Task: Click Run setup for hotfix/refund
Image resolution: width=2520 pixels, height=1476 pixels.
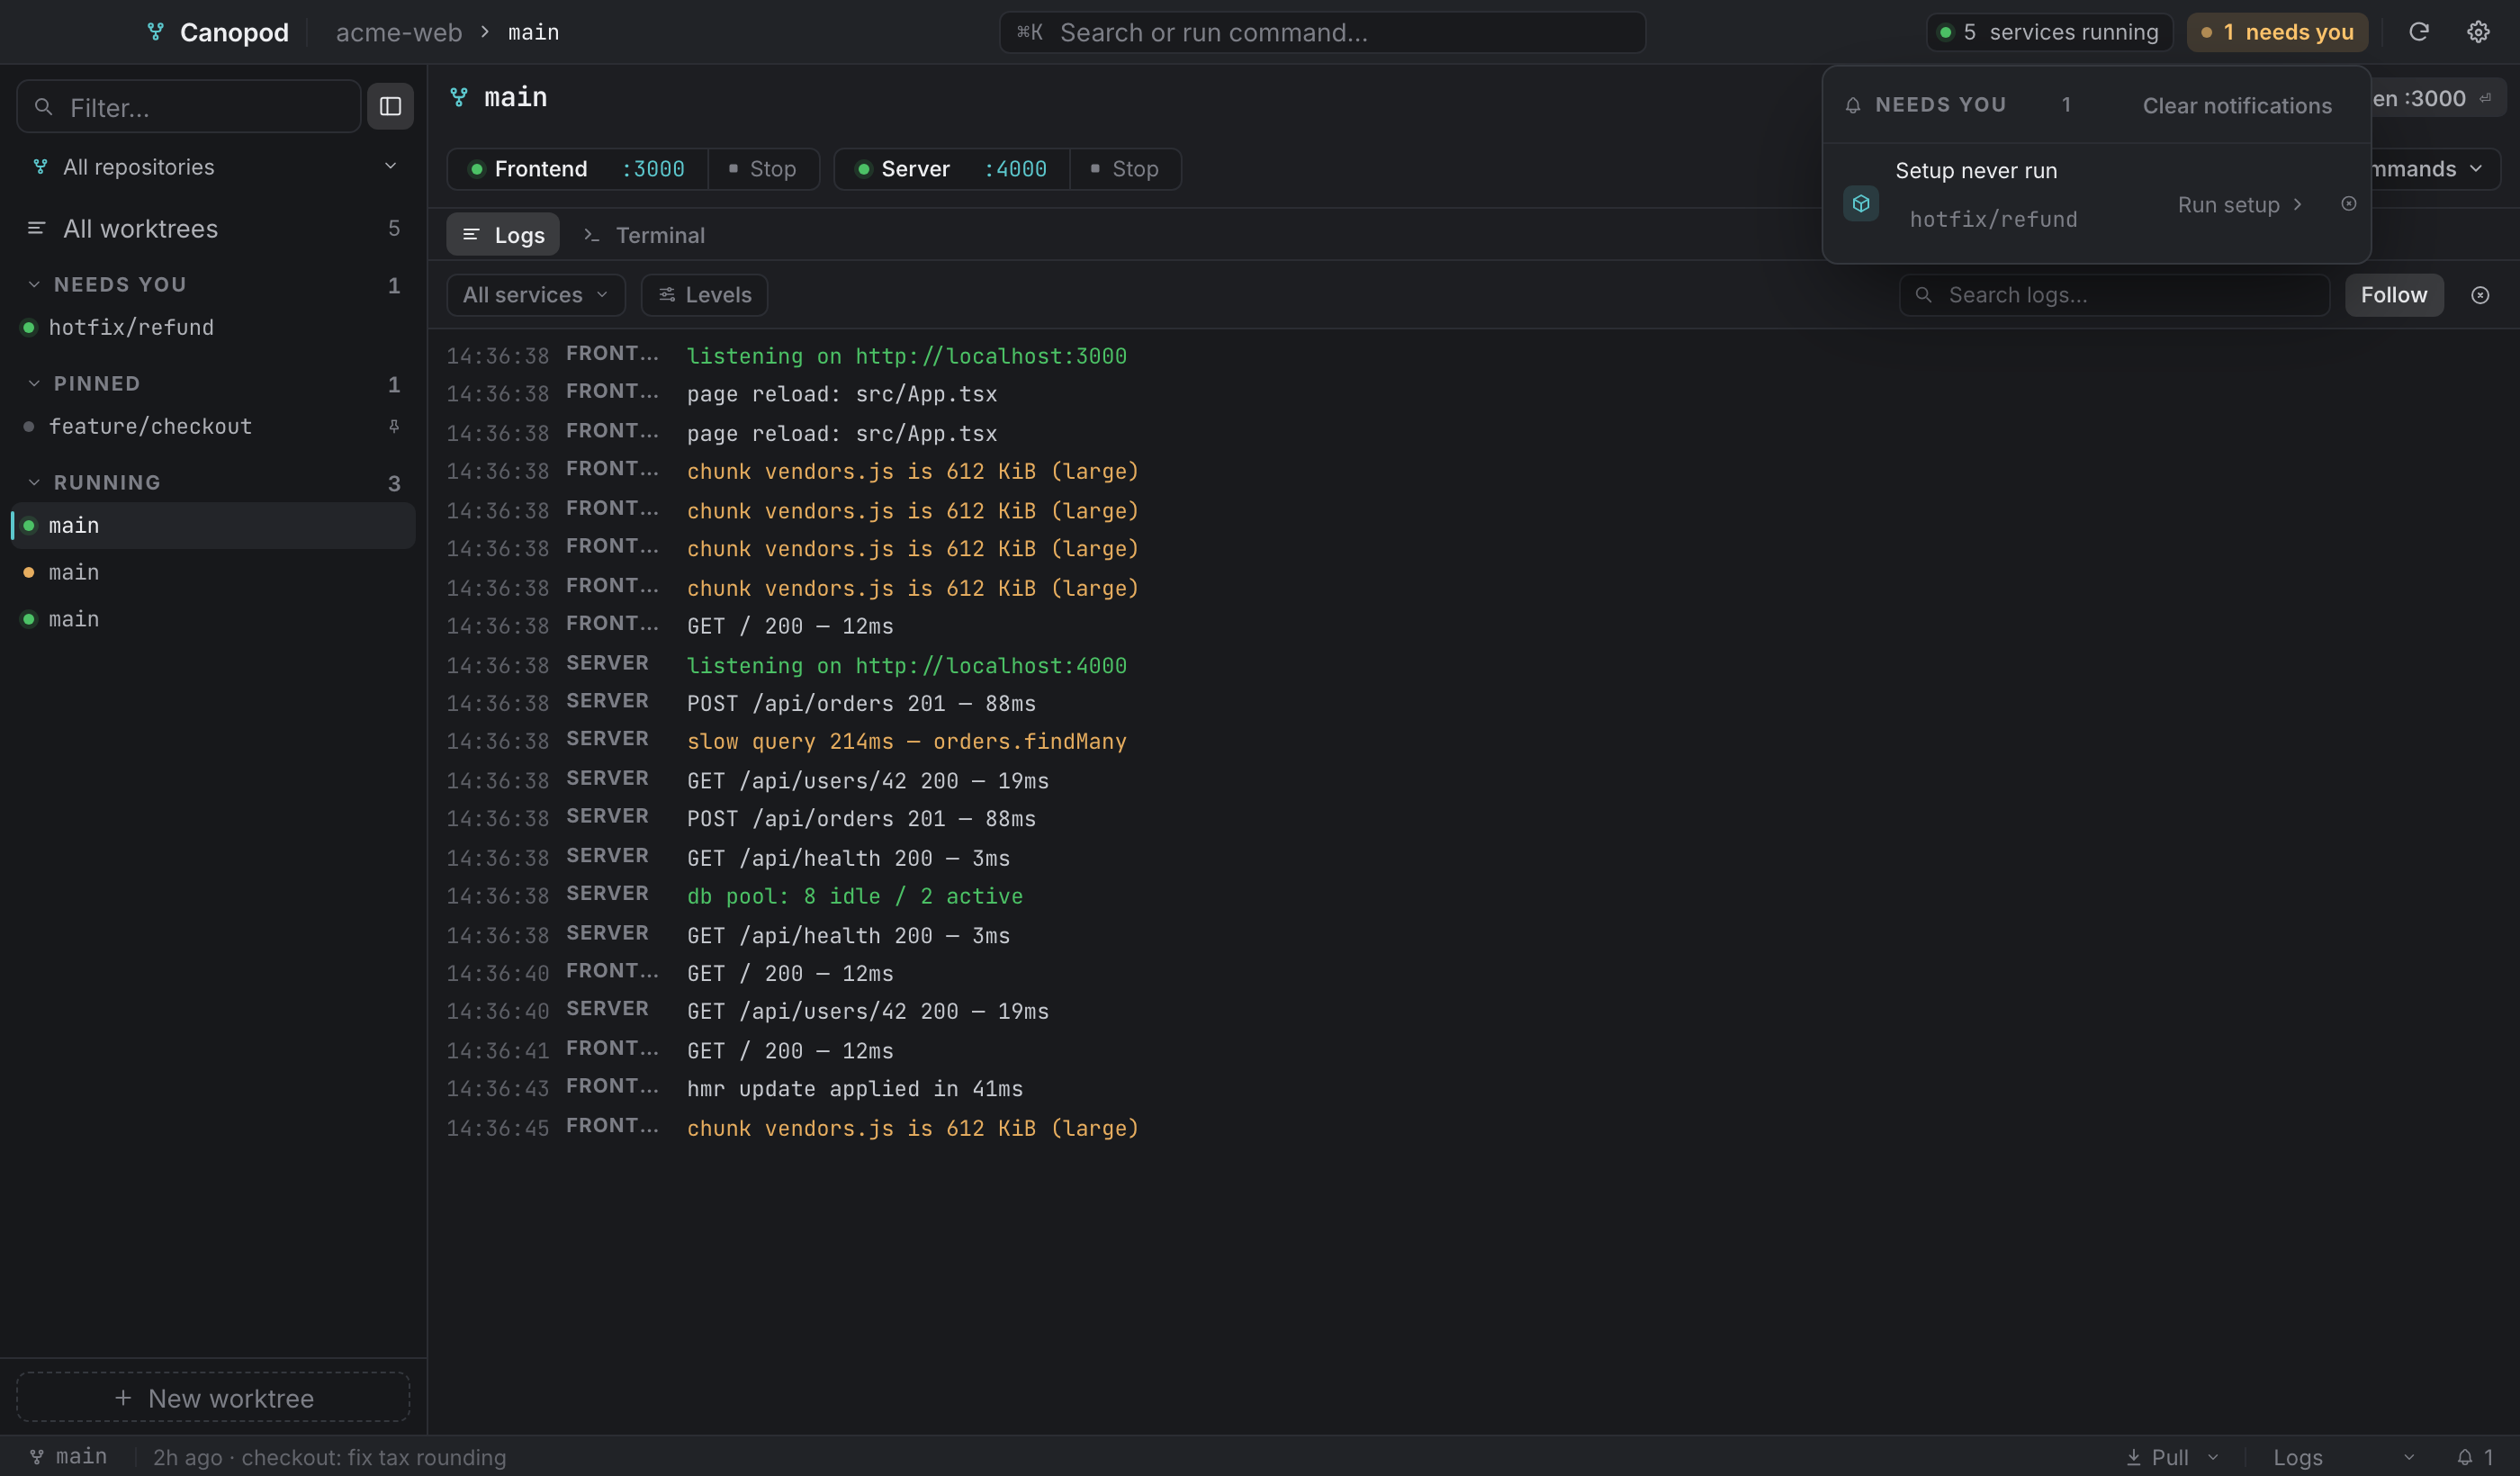Action: pos(2240,205)
